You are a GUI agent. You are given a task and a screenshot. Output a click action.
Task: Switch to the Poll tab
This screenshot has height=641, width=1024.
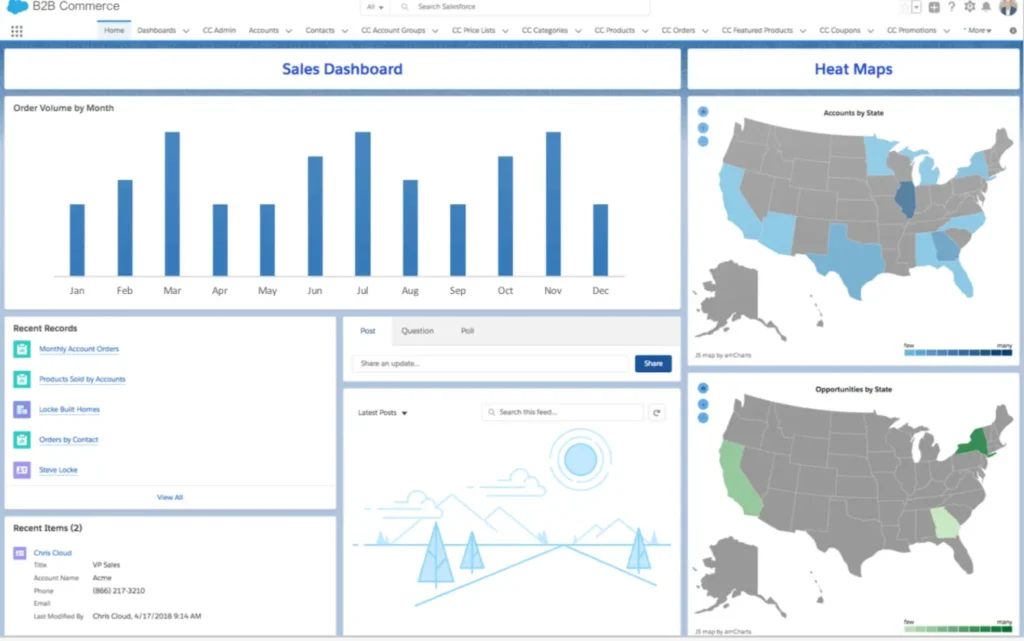pyautogui.click(x=468, y=331)
